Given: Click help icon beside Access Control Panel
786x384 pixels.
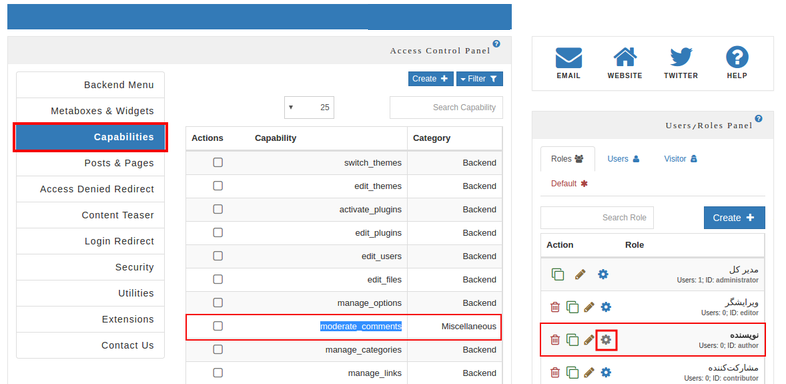Looking at the screenshot, I should tap(496, 44).
